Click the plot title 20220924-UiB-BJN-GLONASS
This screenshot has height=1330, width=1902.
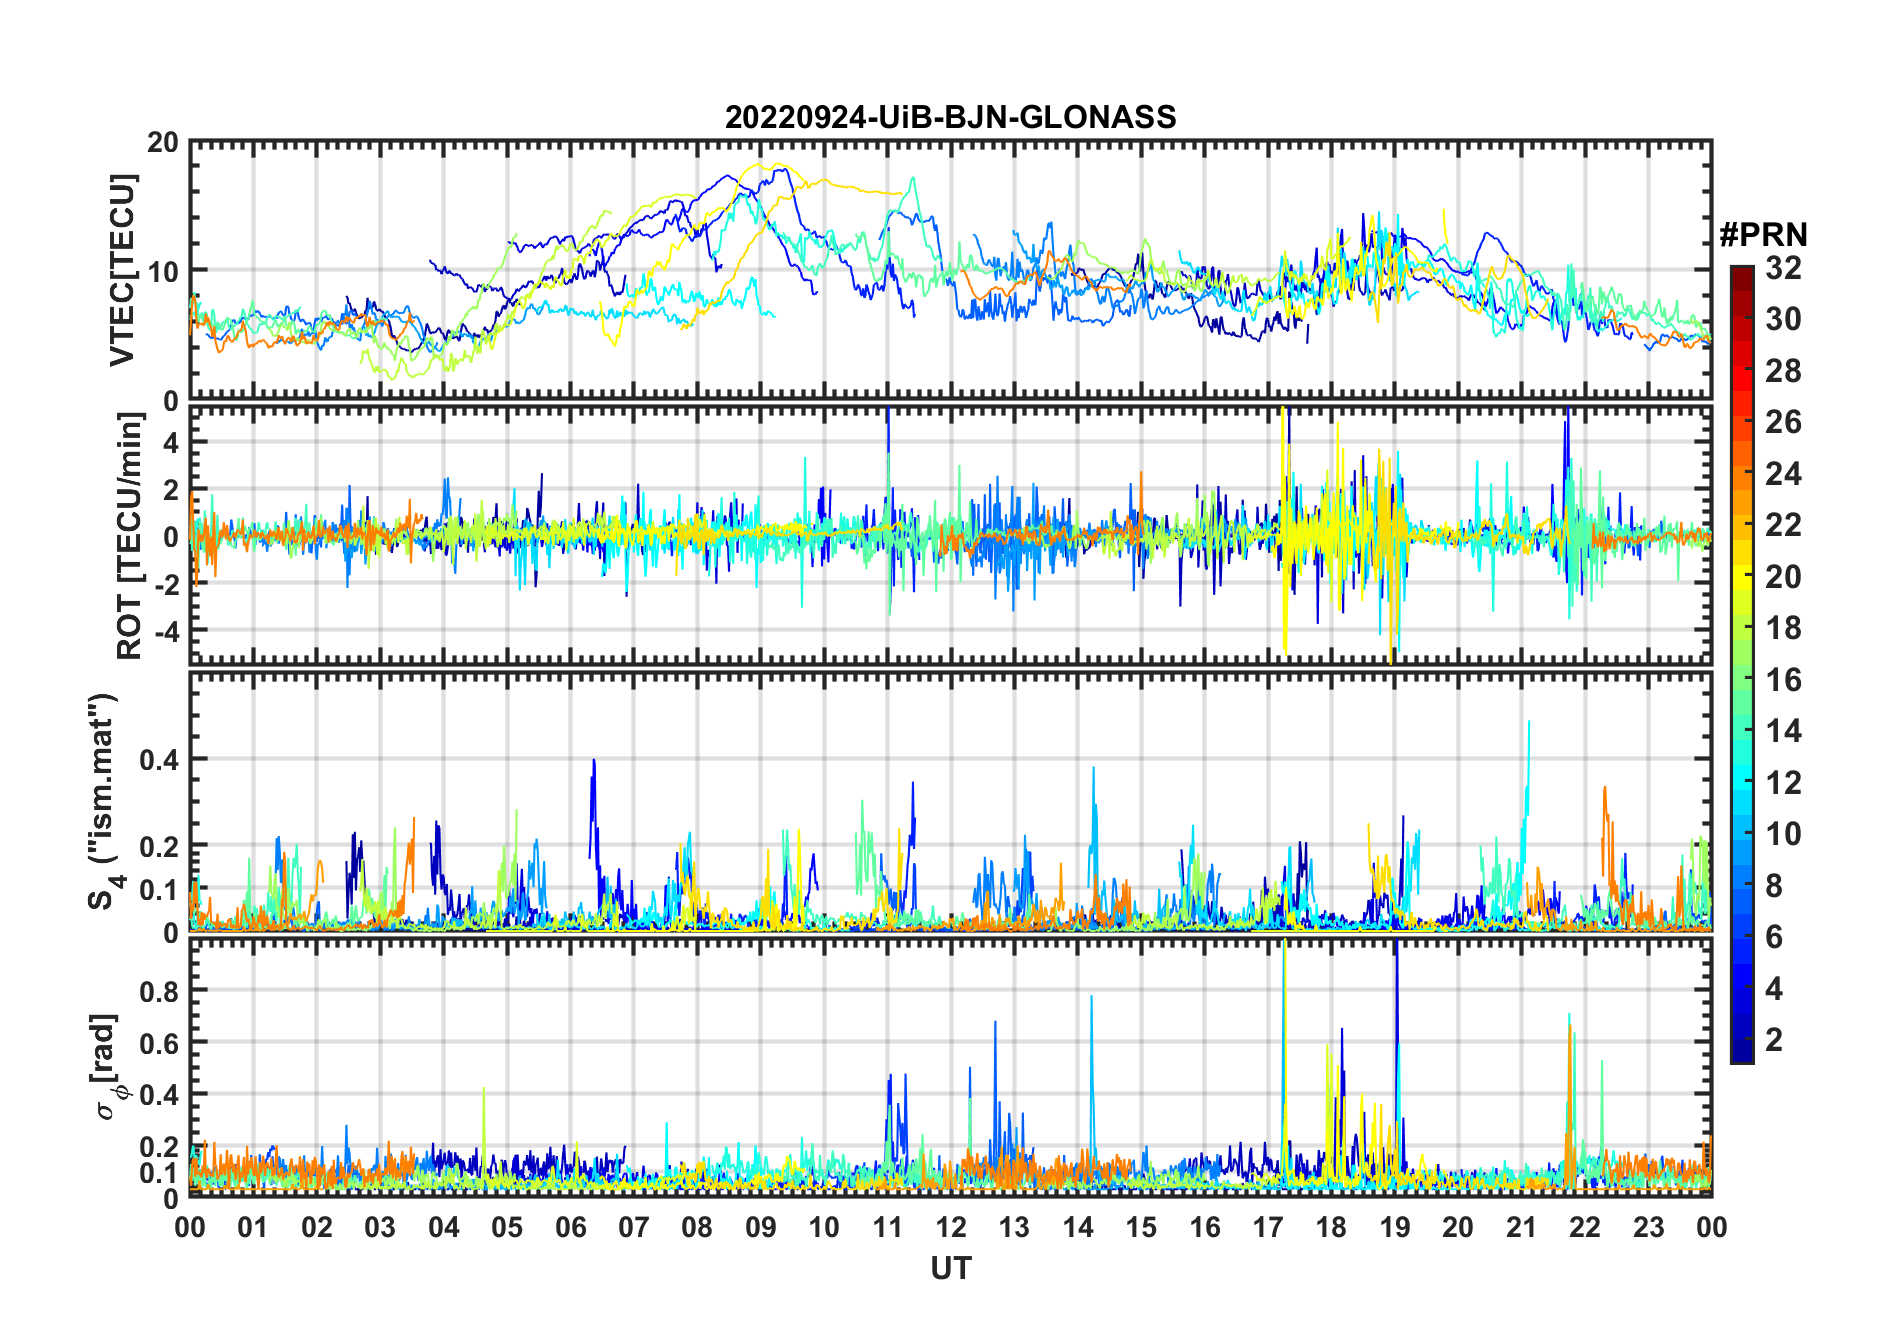950,117
